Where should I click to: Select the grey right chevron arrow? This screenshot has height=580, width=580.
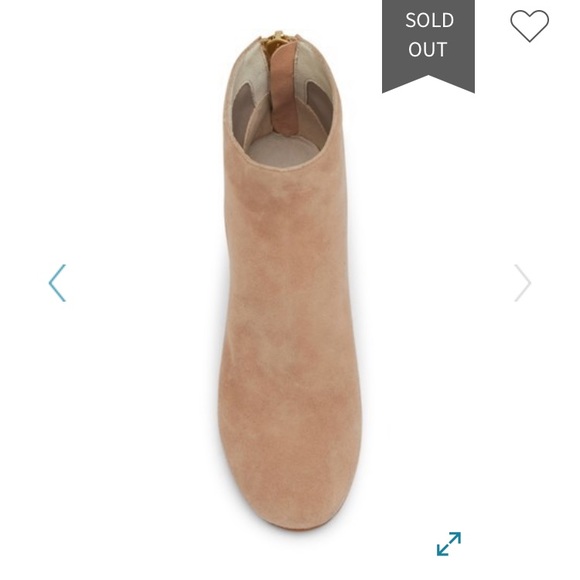[522, 283]
